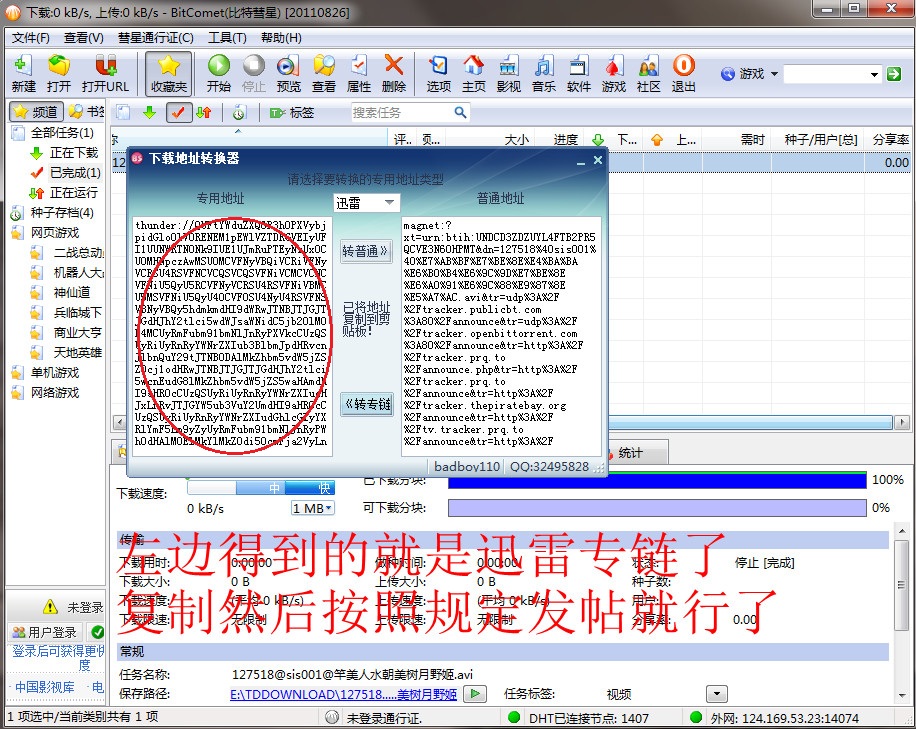Click the 专用地址 thunder link text box

(x=233, y=335)
